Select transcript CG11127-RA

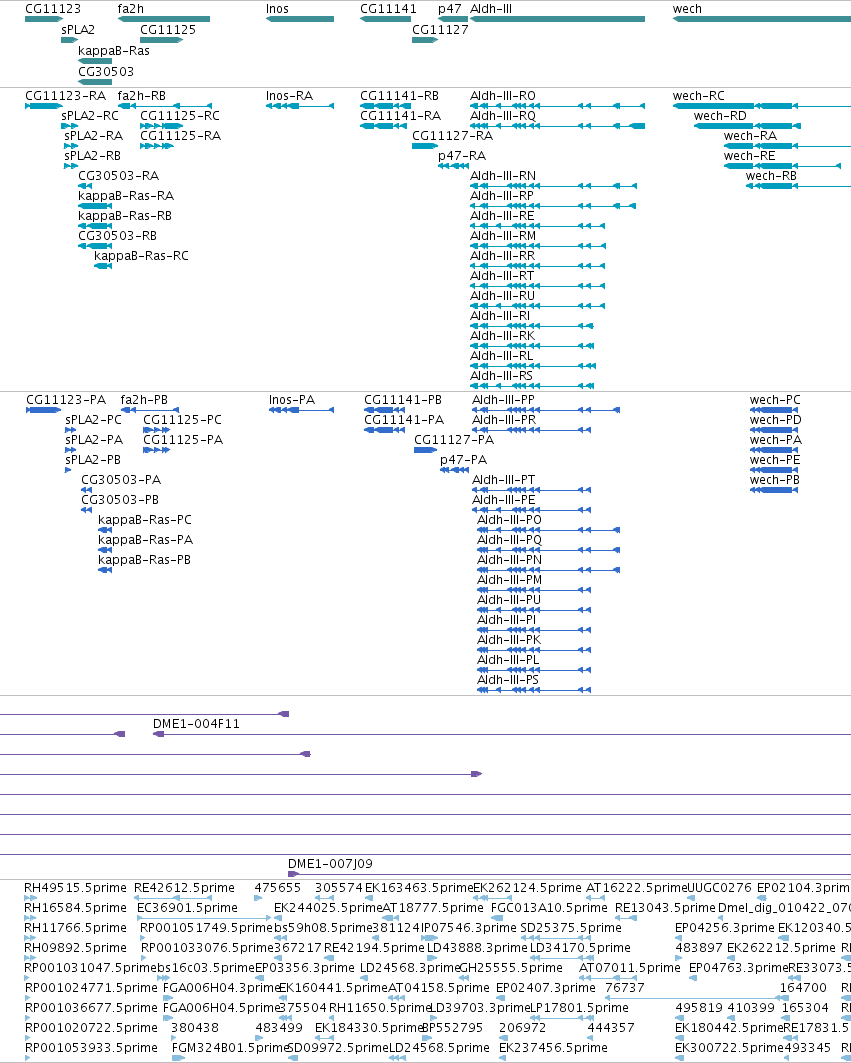(452, 136)
